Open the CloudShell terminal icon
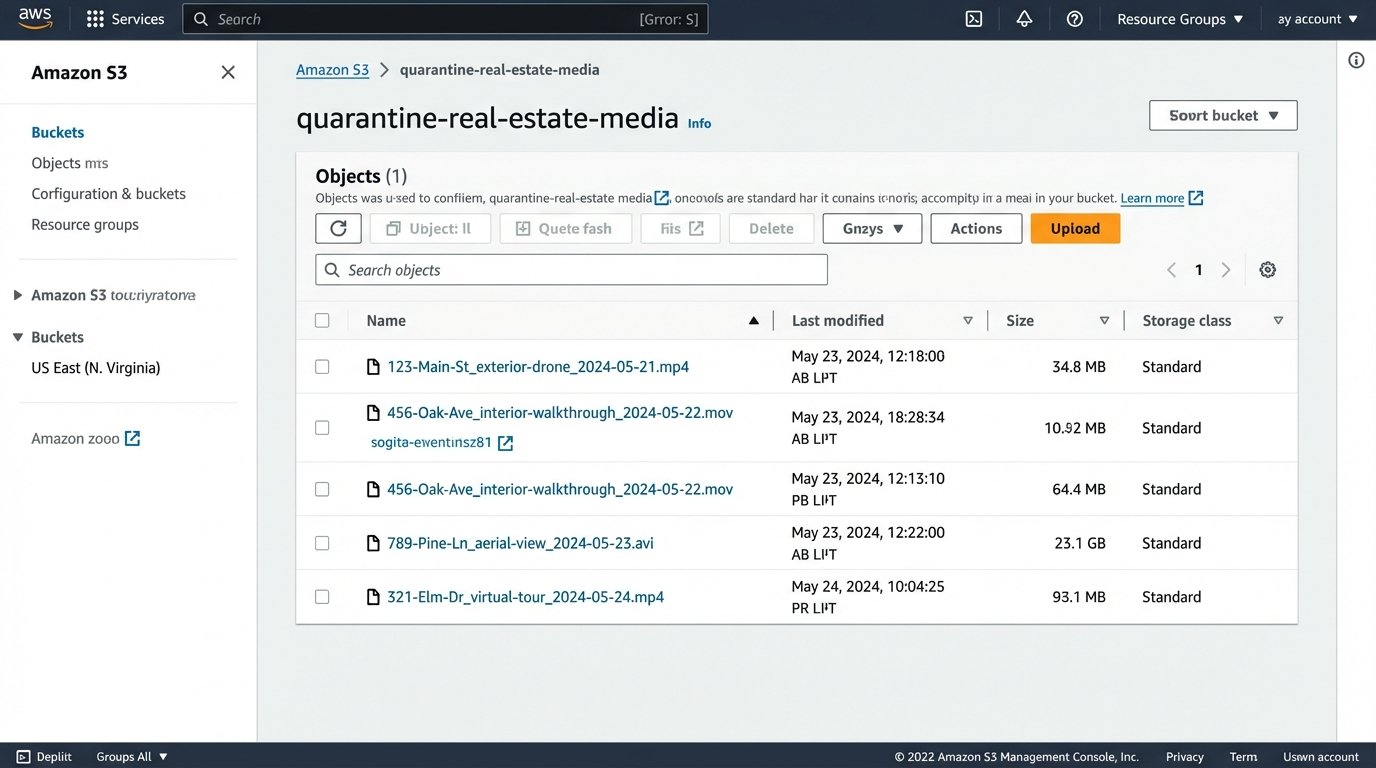 click(973, 18)
